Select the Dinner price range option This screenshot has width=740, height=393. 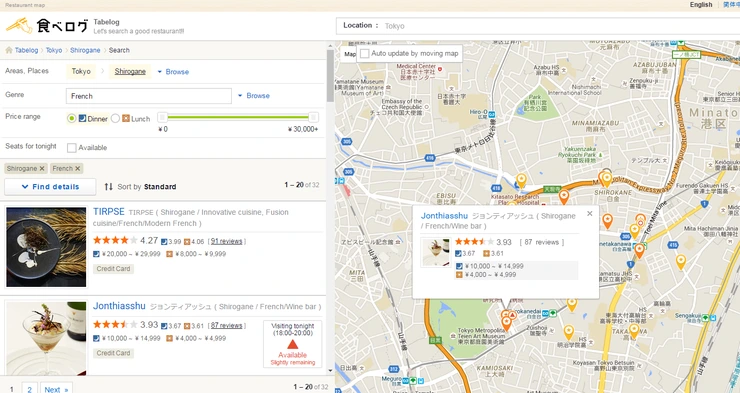71,118
